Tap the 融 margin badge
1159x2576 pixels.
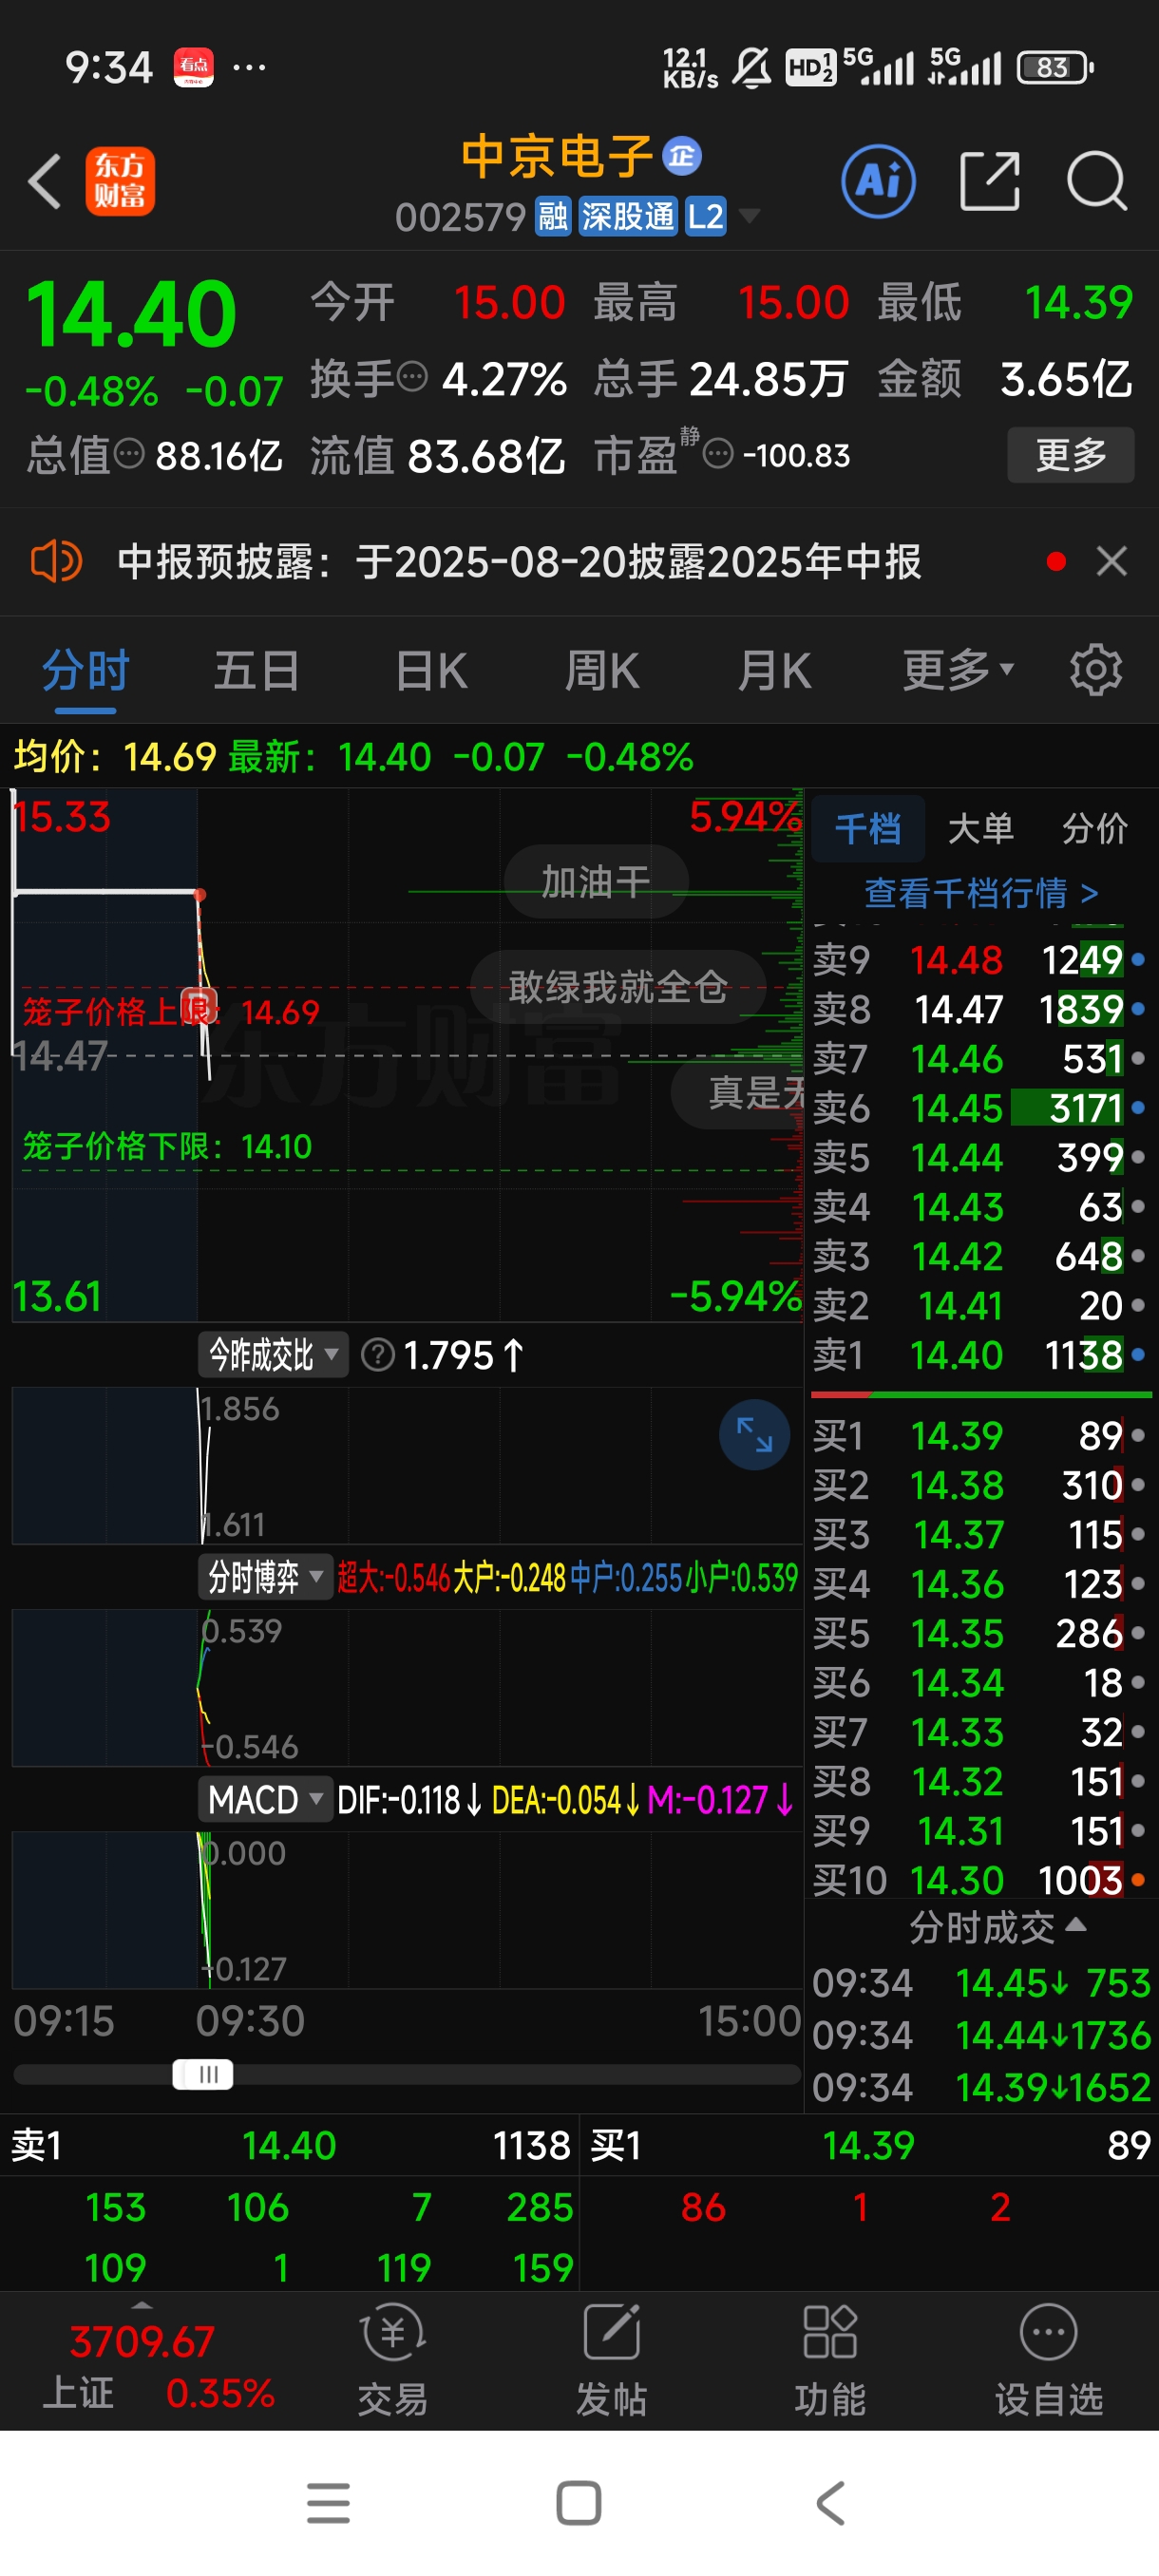coord(553,217)
